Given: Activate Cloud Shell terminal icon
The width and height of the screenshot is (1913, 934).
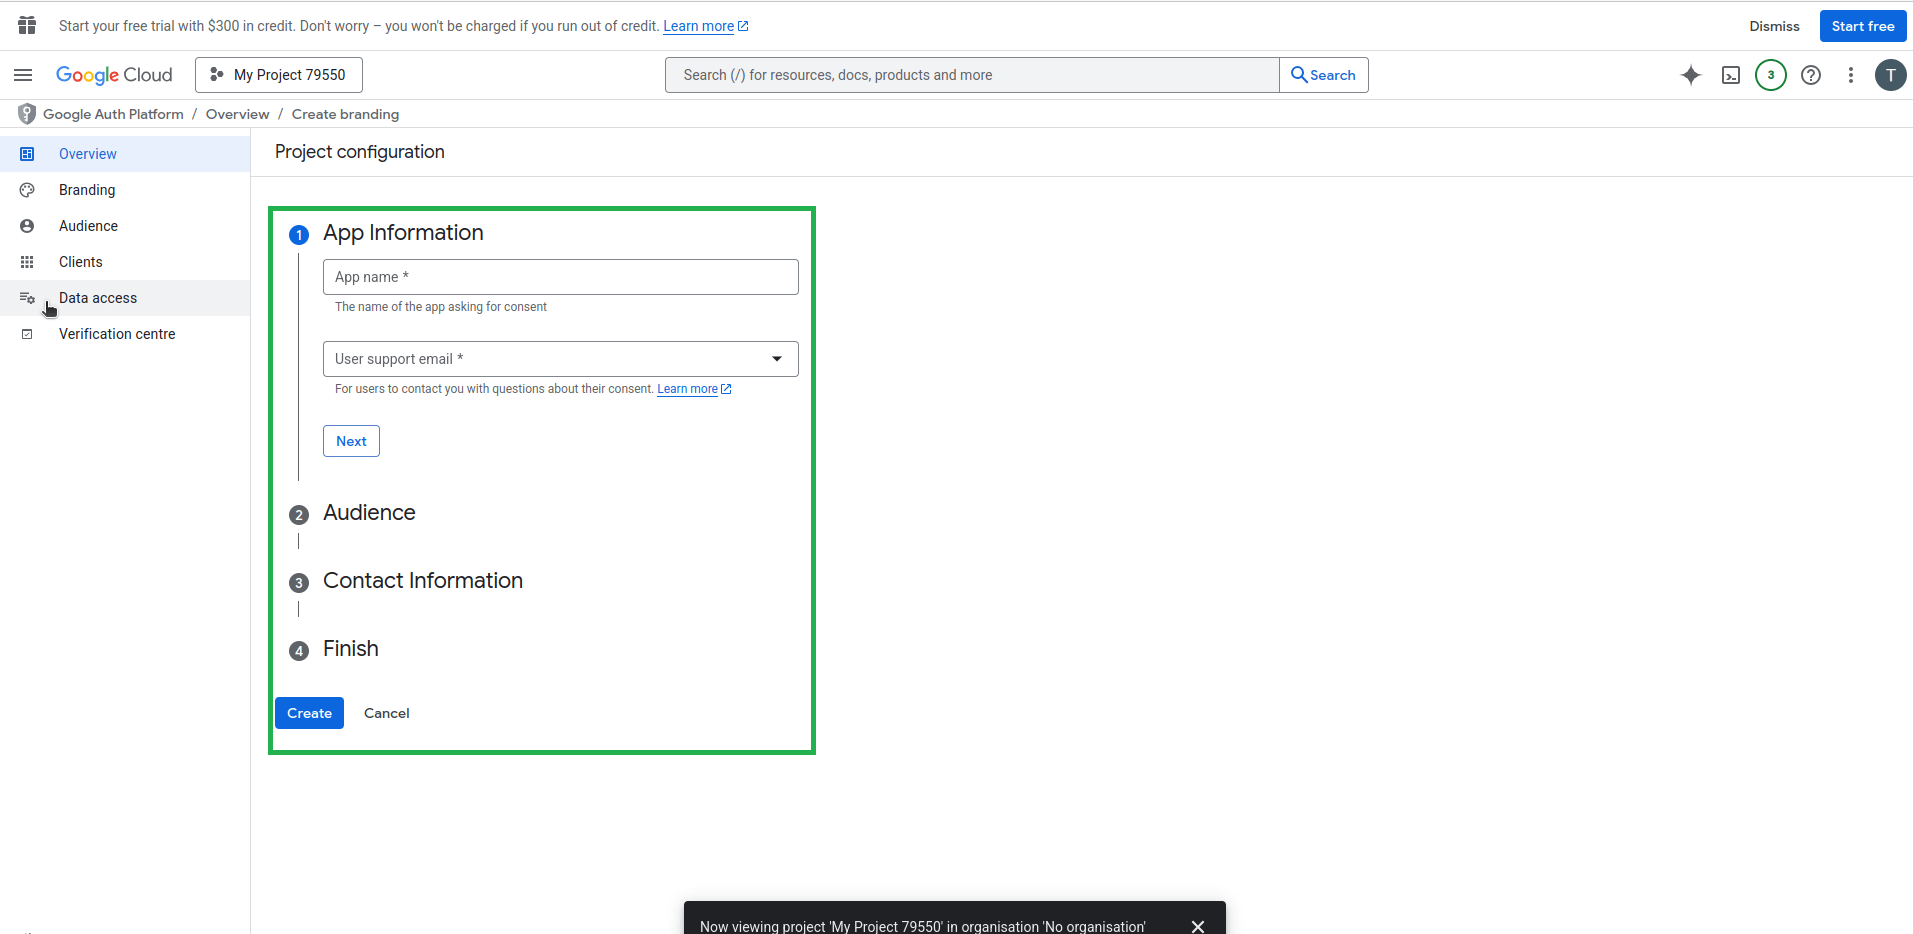Looking at the screenshot, I should [1730, 75].
